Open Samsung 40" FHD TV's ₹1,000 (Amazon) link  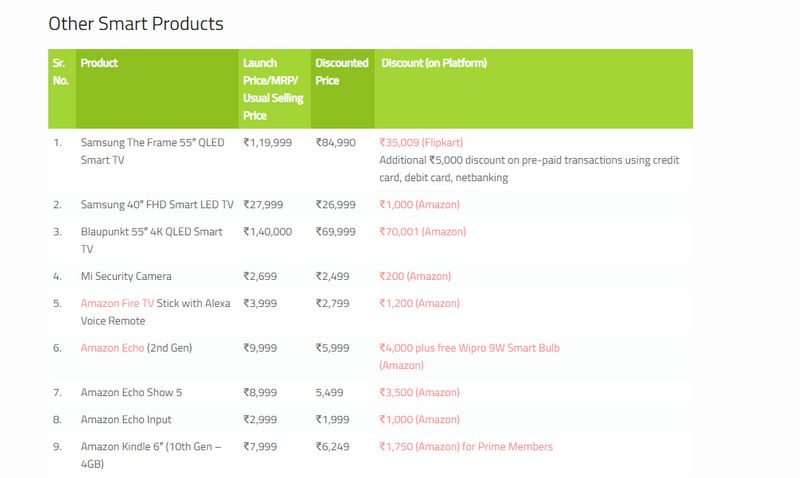click(419, 205)
